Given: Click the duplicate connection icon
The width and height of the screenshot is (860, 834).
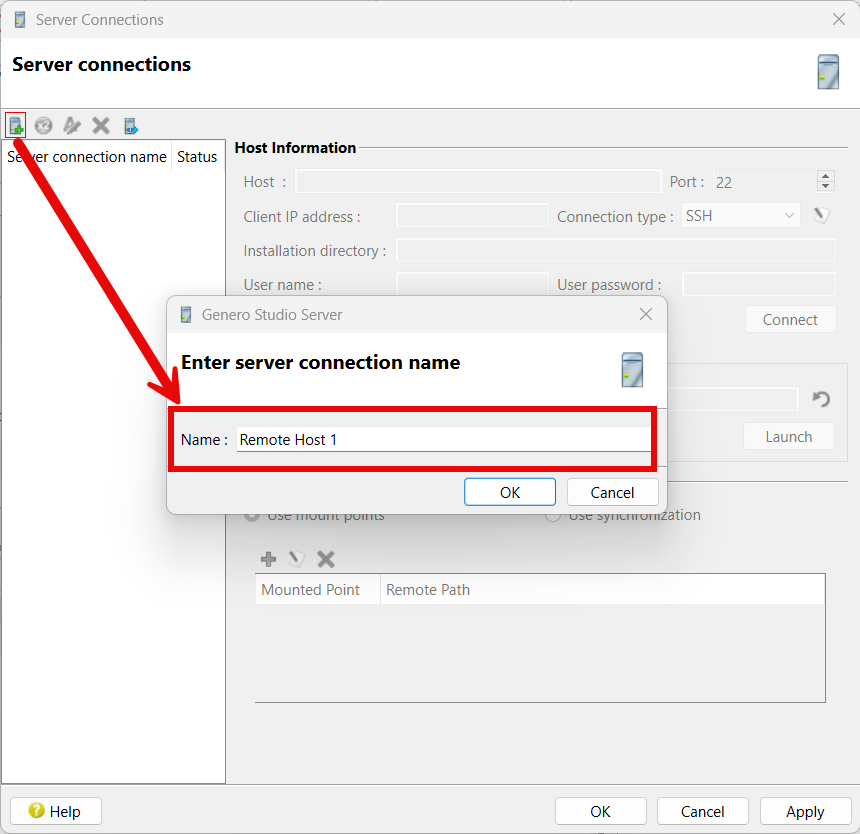Looking at the screenshot, I should (x=43, y=125).
